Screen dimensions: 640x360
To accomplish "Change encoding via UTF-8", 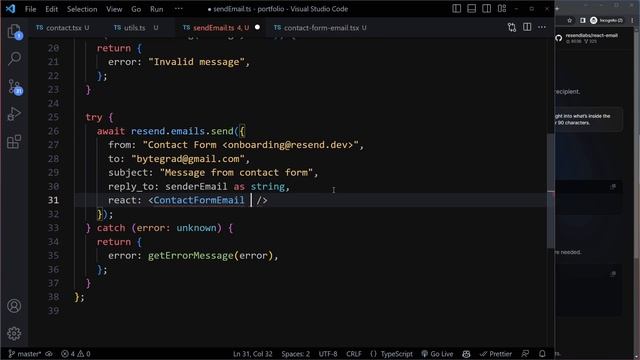I will coord(328,354).
